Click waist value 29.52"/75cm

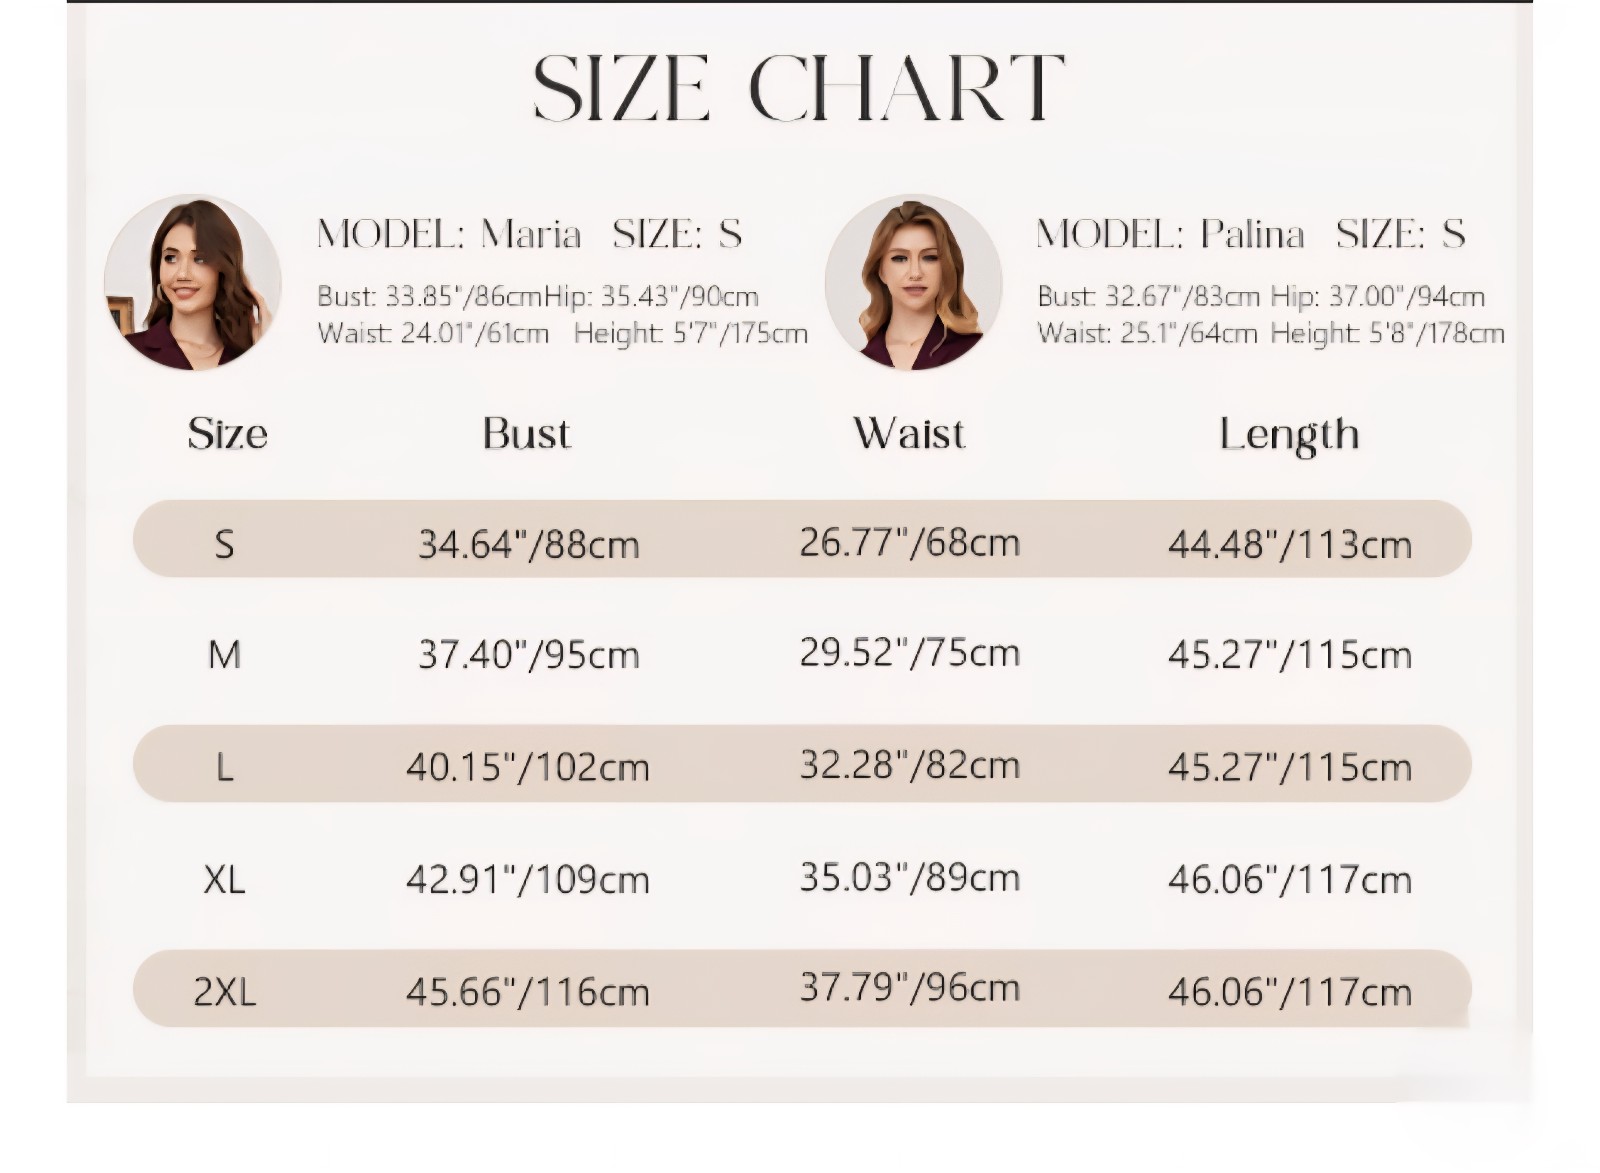click(909, 653)
